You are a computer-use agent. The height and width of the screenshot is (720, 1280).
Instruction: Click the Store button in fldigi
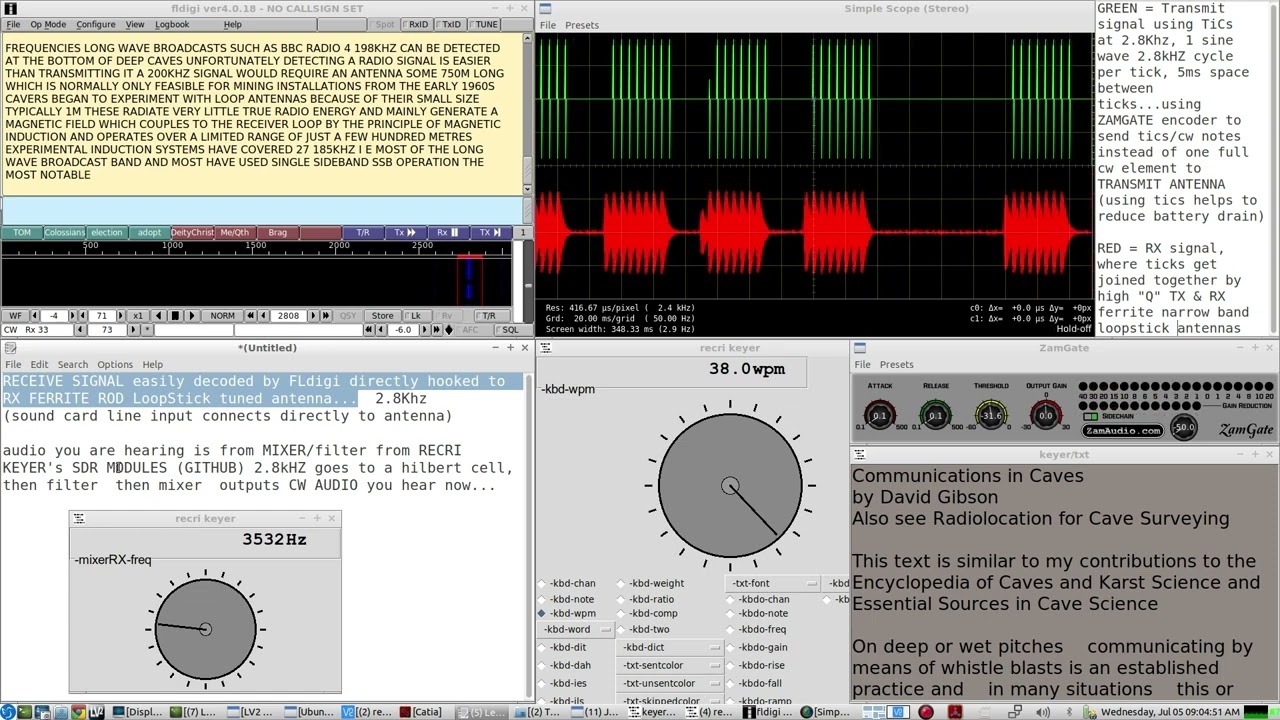pyautogui.click(x=382, y=316)
